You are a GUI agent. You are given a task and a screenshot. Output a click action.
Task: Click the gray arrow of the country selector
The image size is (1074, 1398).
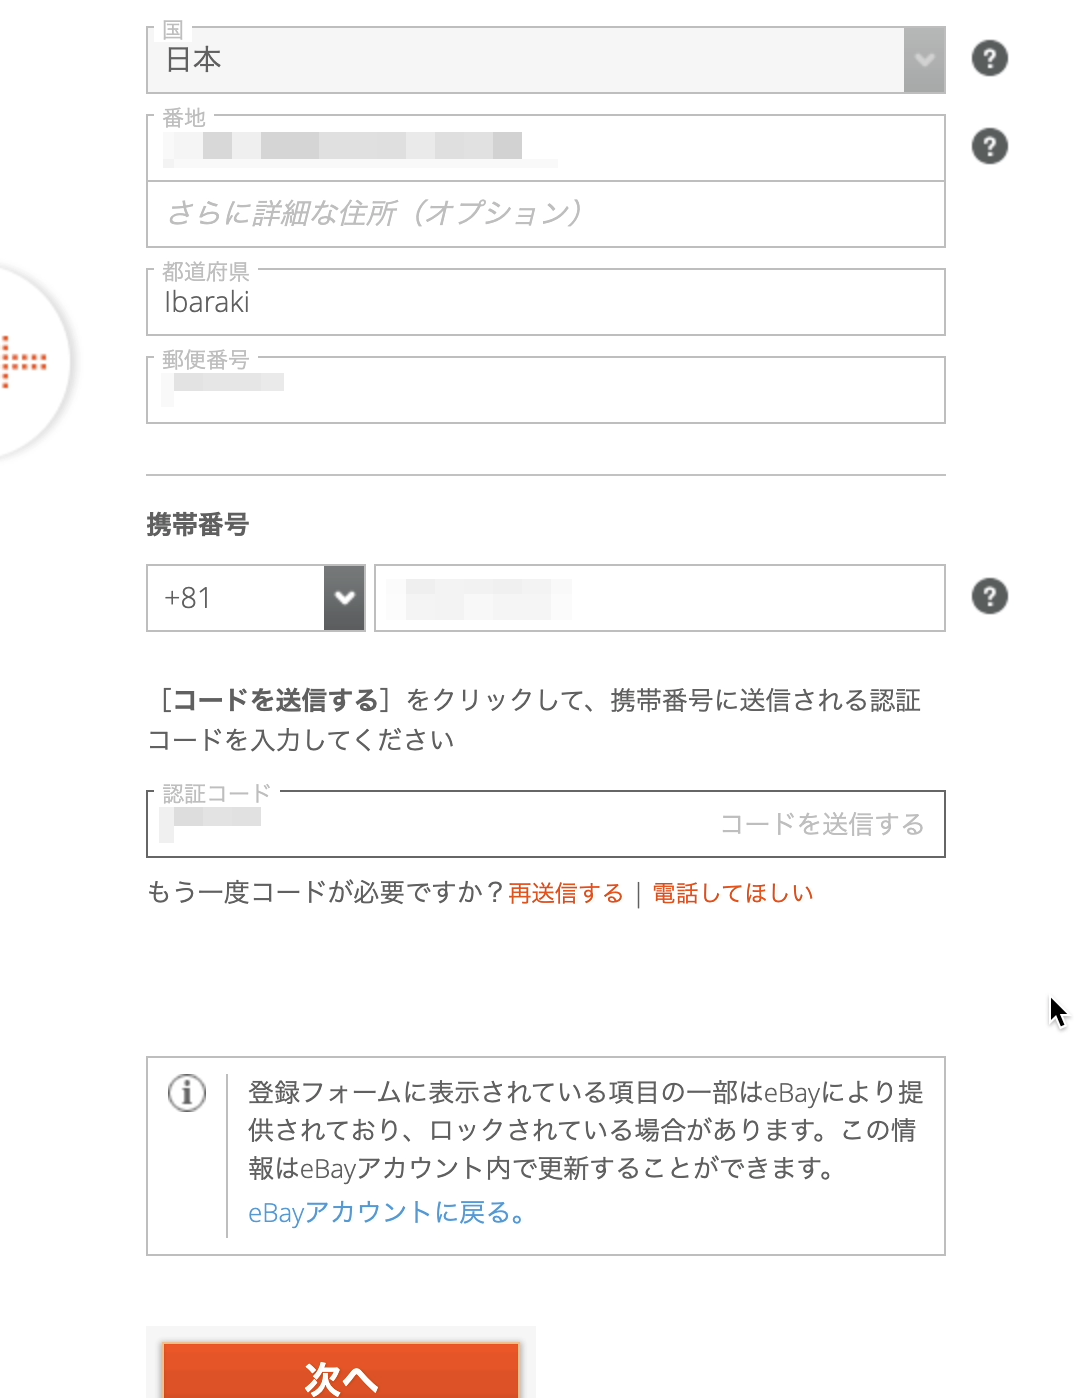coord(924,60)
